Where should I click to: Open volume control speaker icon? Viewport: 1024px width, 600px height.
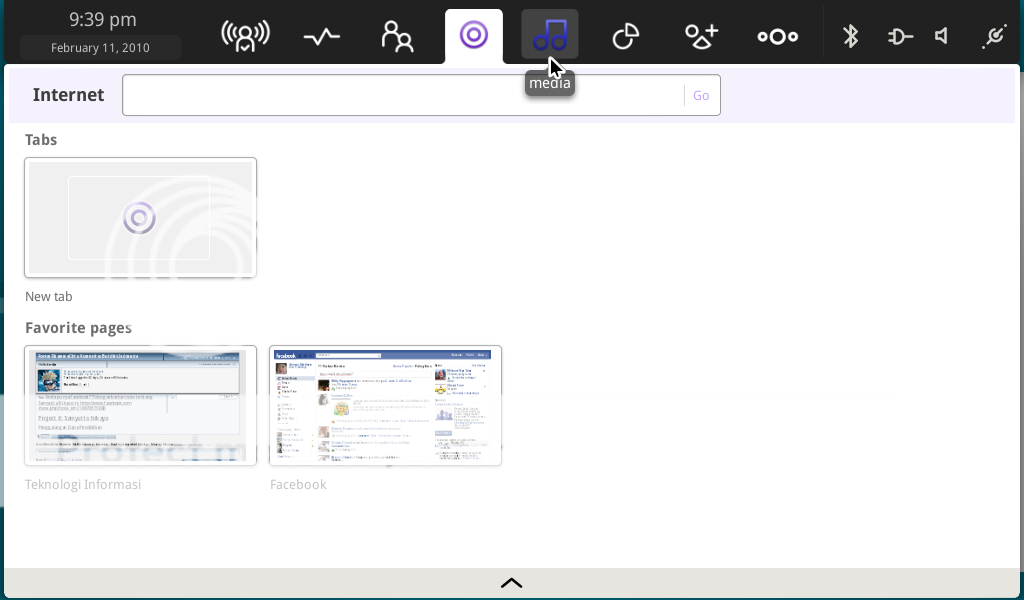click(942, 37)
